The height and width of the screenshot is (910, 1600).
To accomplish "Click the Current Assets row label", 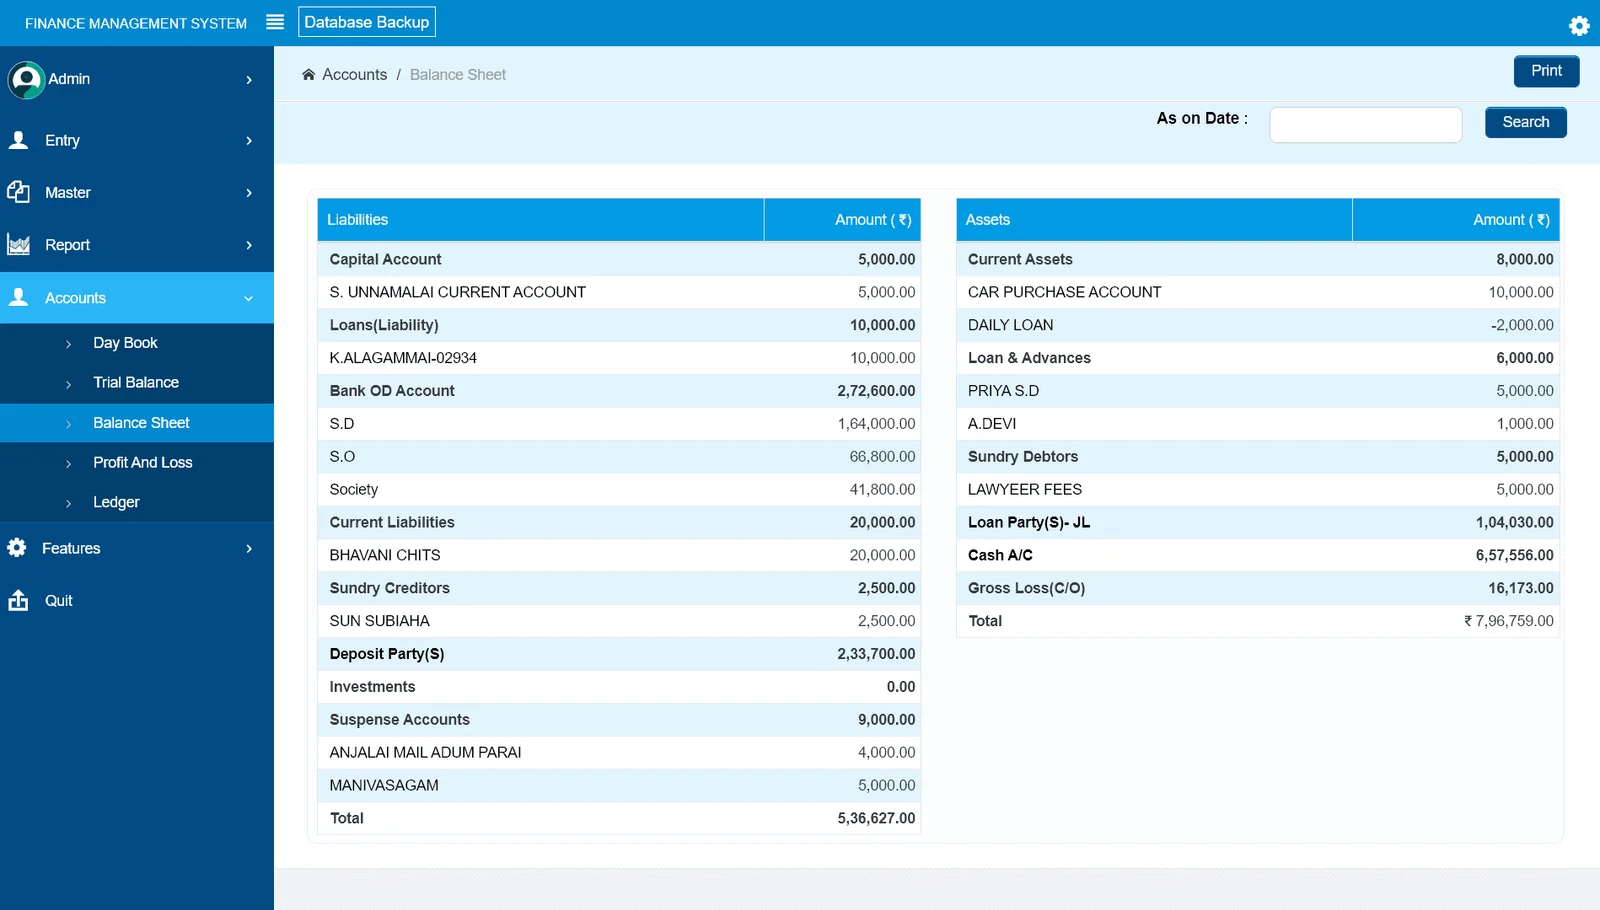I will tap(1020, 259).
